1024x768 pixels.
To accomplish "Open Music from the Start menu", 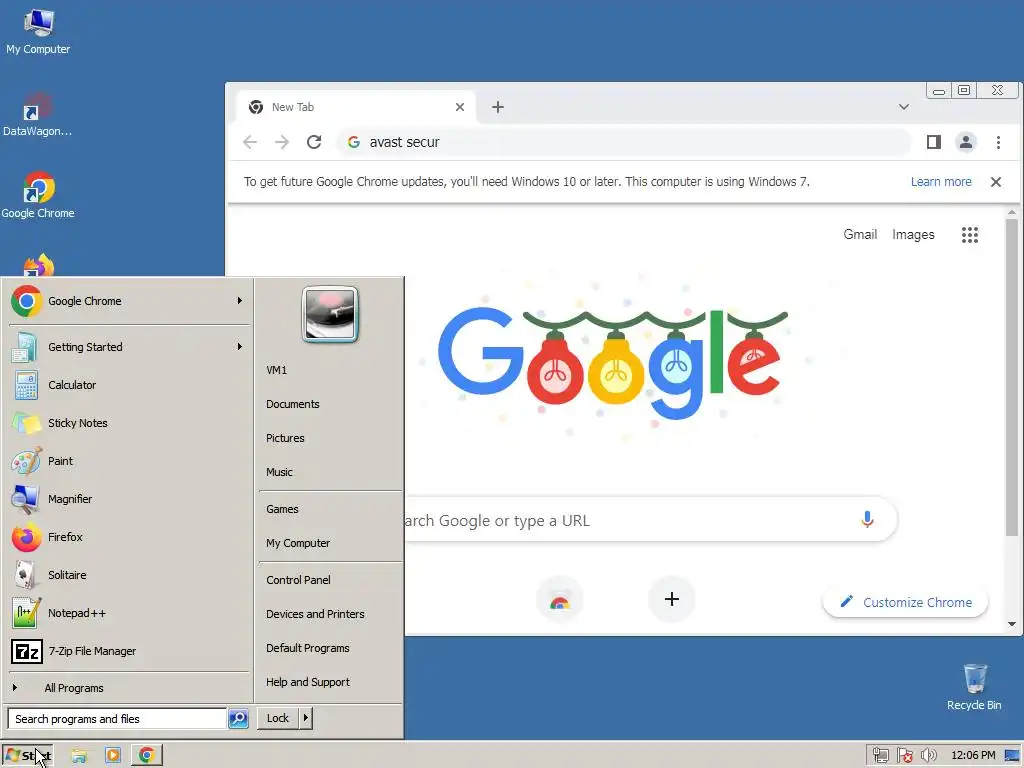I will click(330, 472).
